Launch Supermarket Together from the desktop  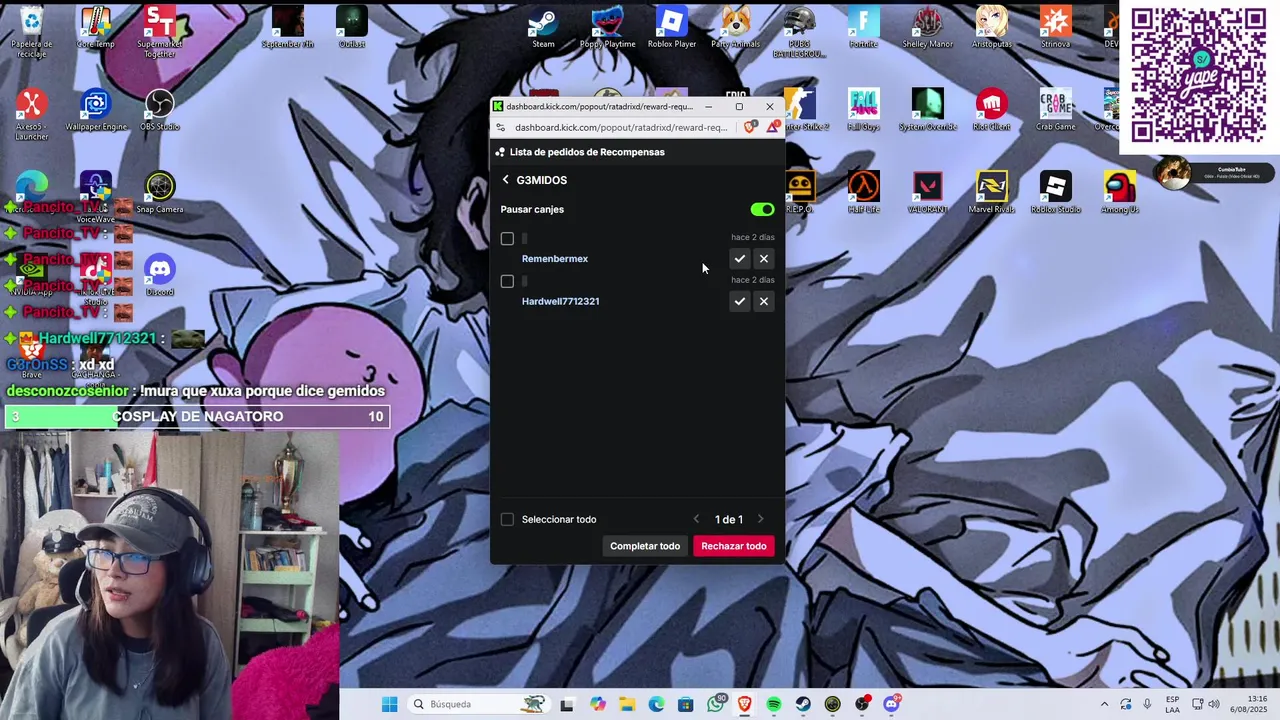(x=159, y=32)
